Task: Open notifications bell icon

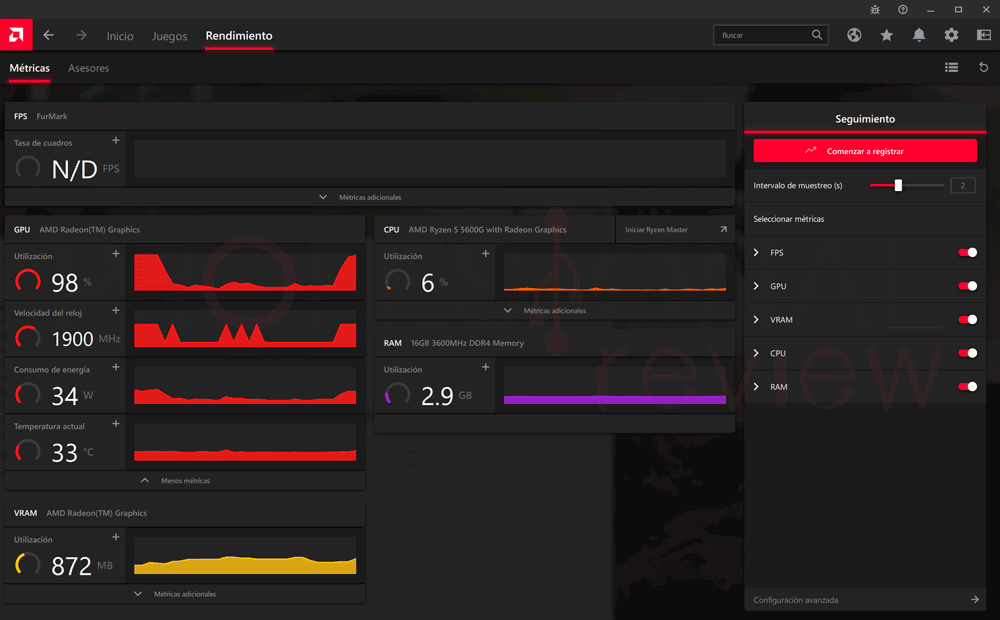Action: coord(919,35)
